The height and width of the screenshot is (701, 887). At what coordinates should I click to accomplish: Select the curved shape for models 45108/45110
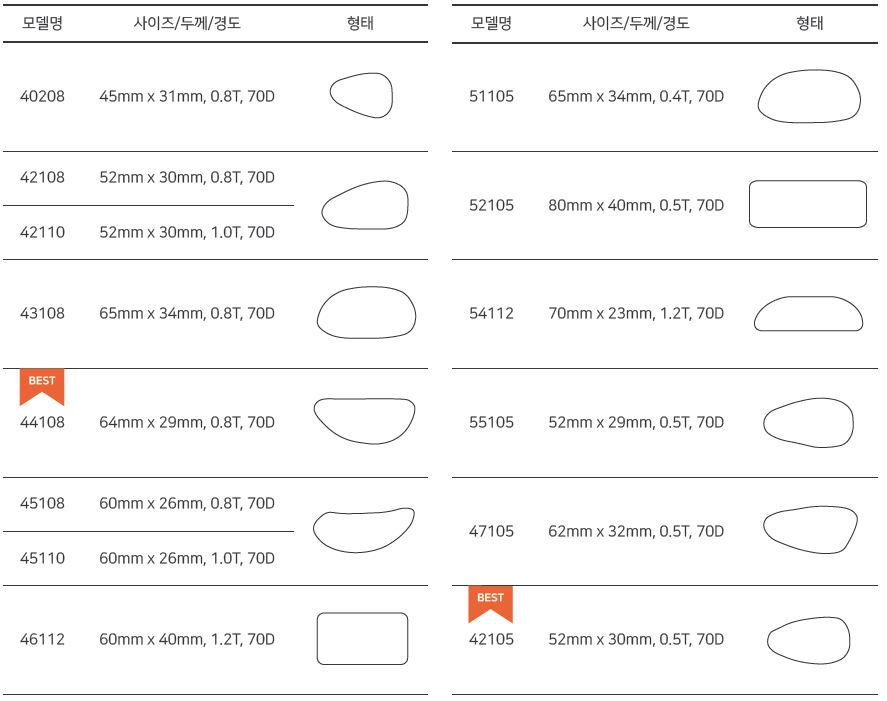[364, 530]
